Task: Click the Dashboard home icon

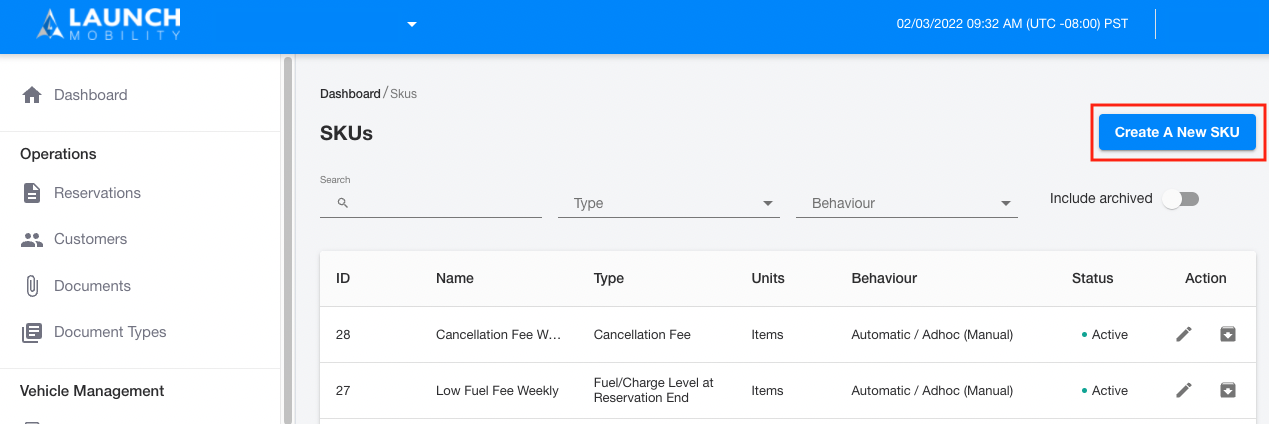Action: click(32, 95)
